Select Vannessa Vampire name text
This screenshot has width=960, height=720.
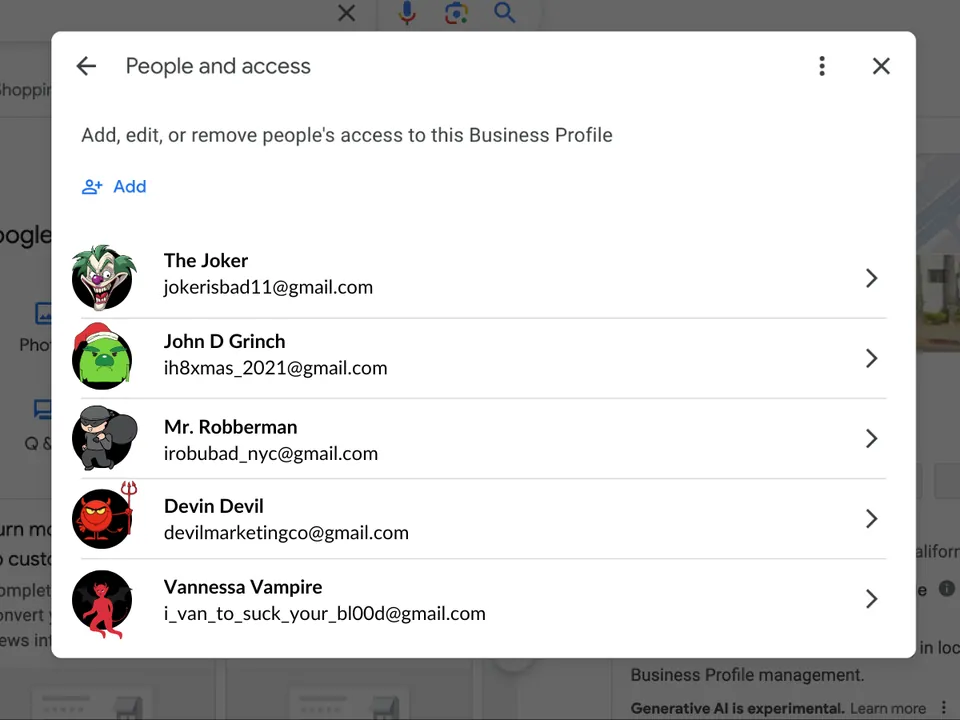(x=243, y=587)
